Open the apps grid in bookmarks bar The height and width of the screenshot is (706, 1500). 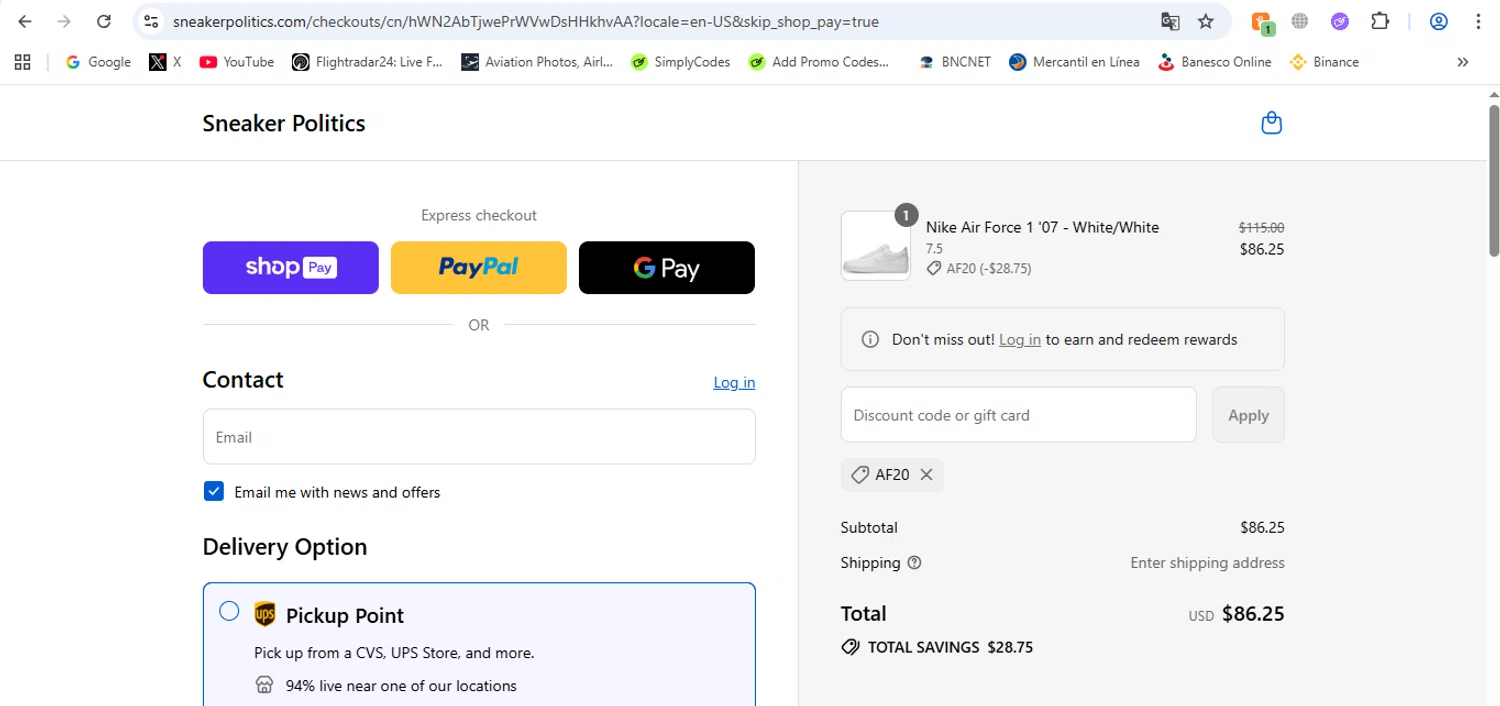pos(23,62)
